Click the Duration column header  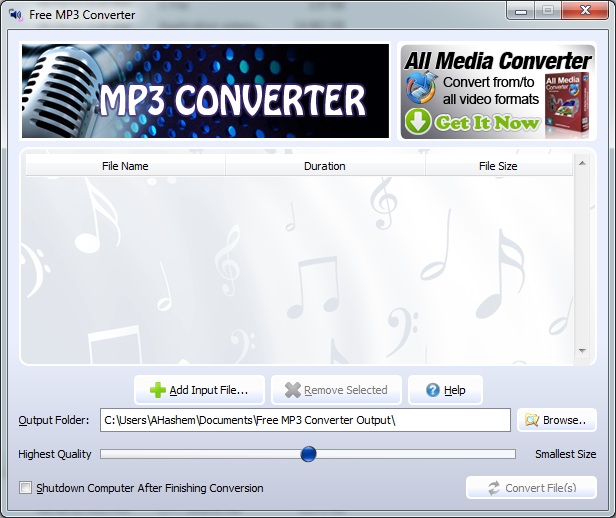[325, 166]
